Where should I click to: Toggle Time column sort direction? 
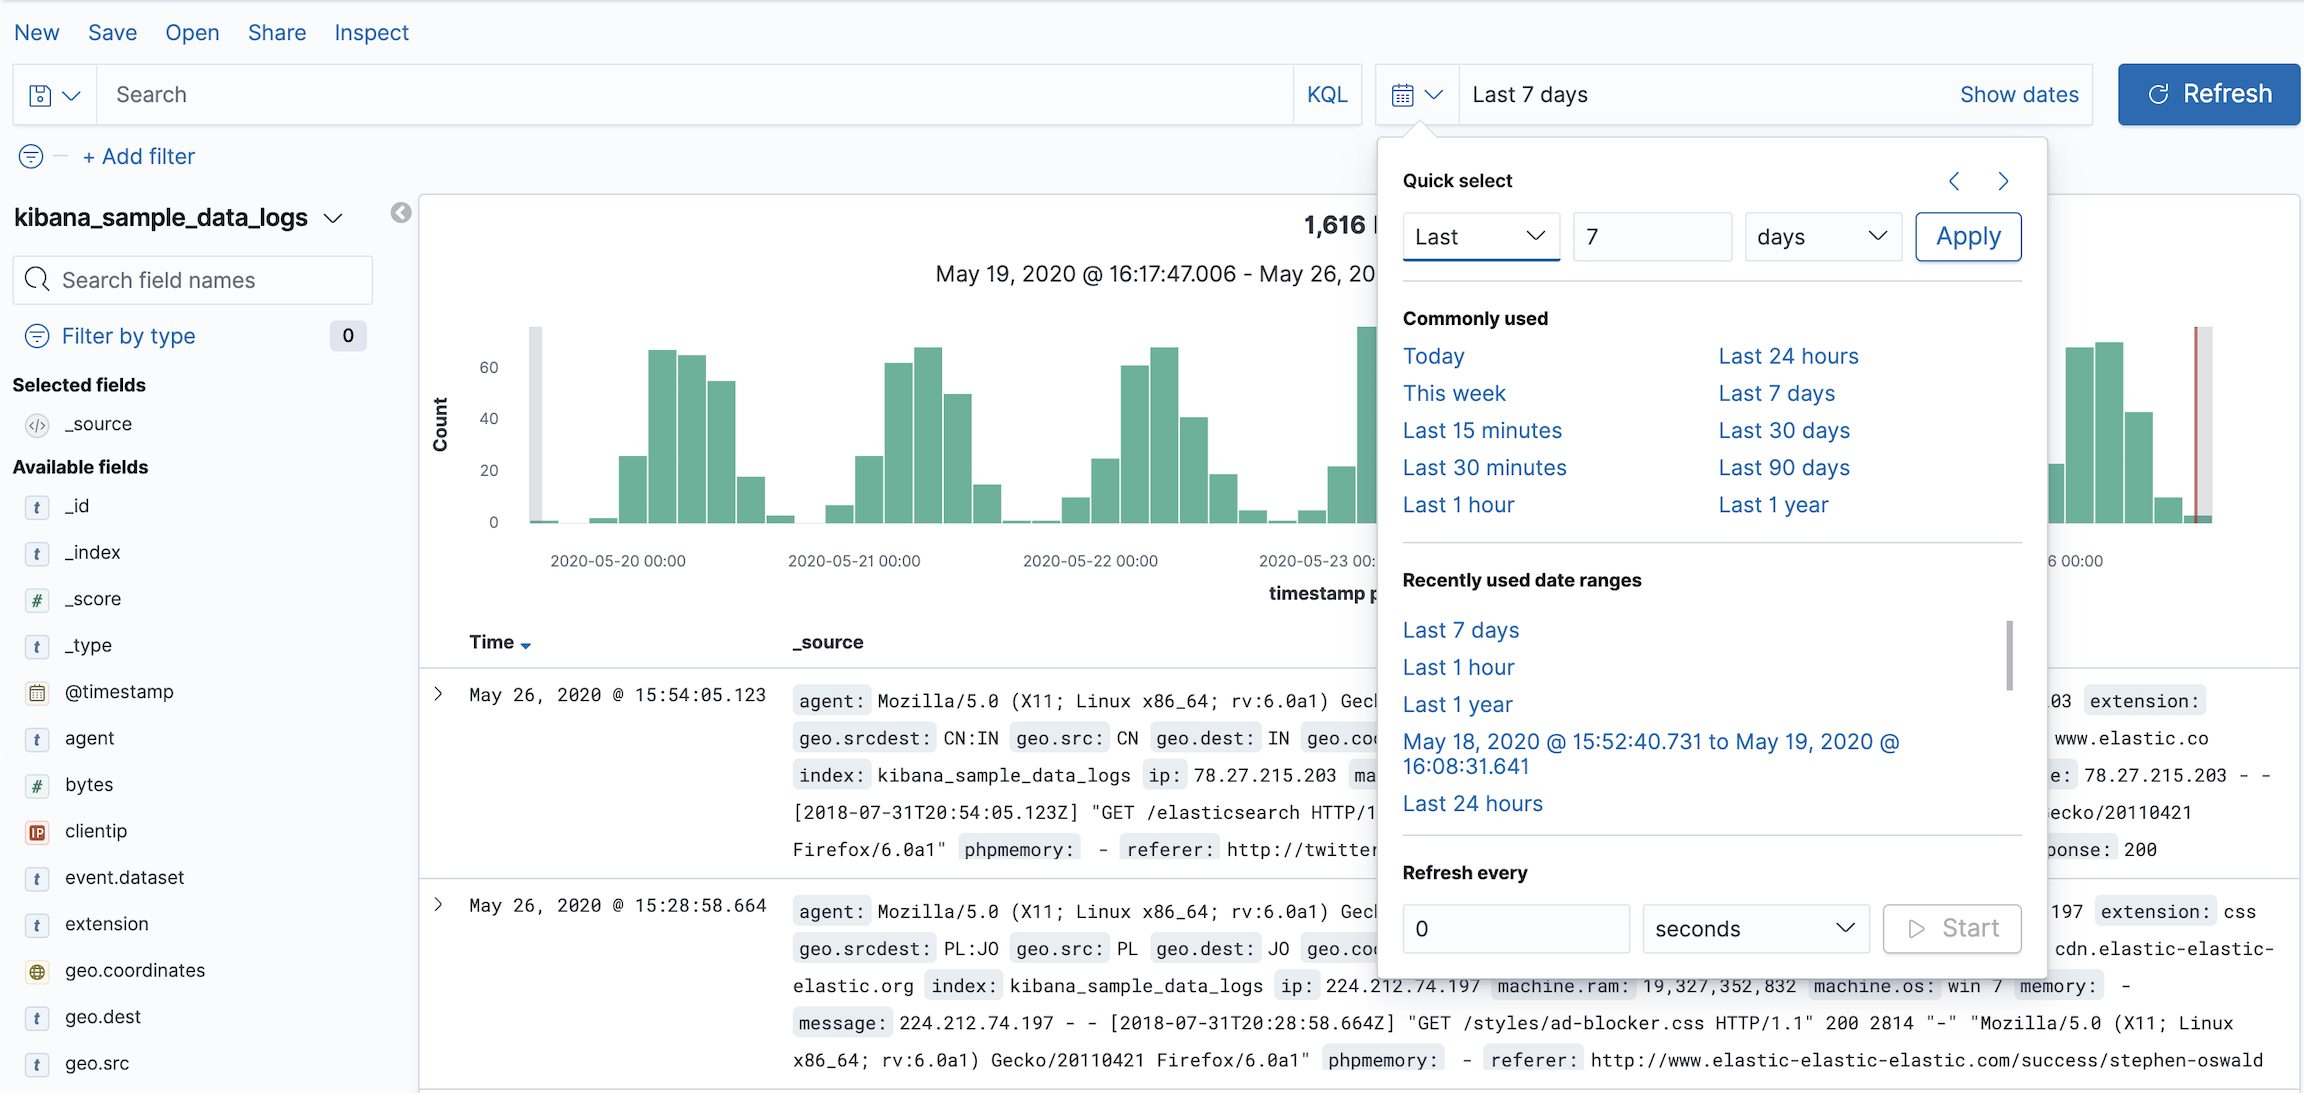[x=526, y=645]
